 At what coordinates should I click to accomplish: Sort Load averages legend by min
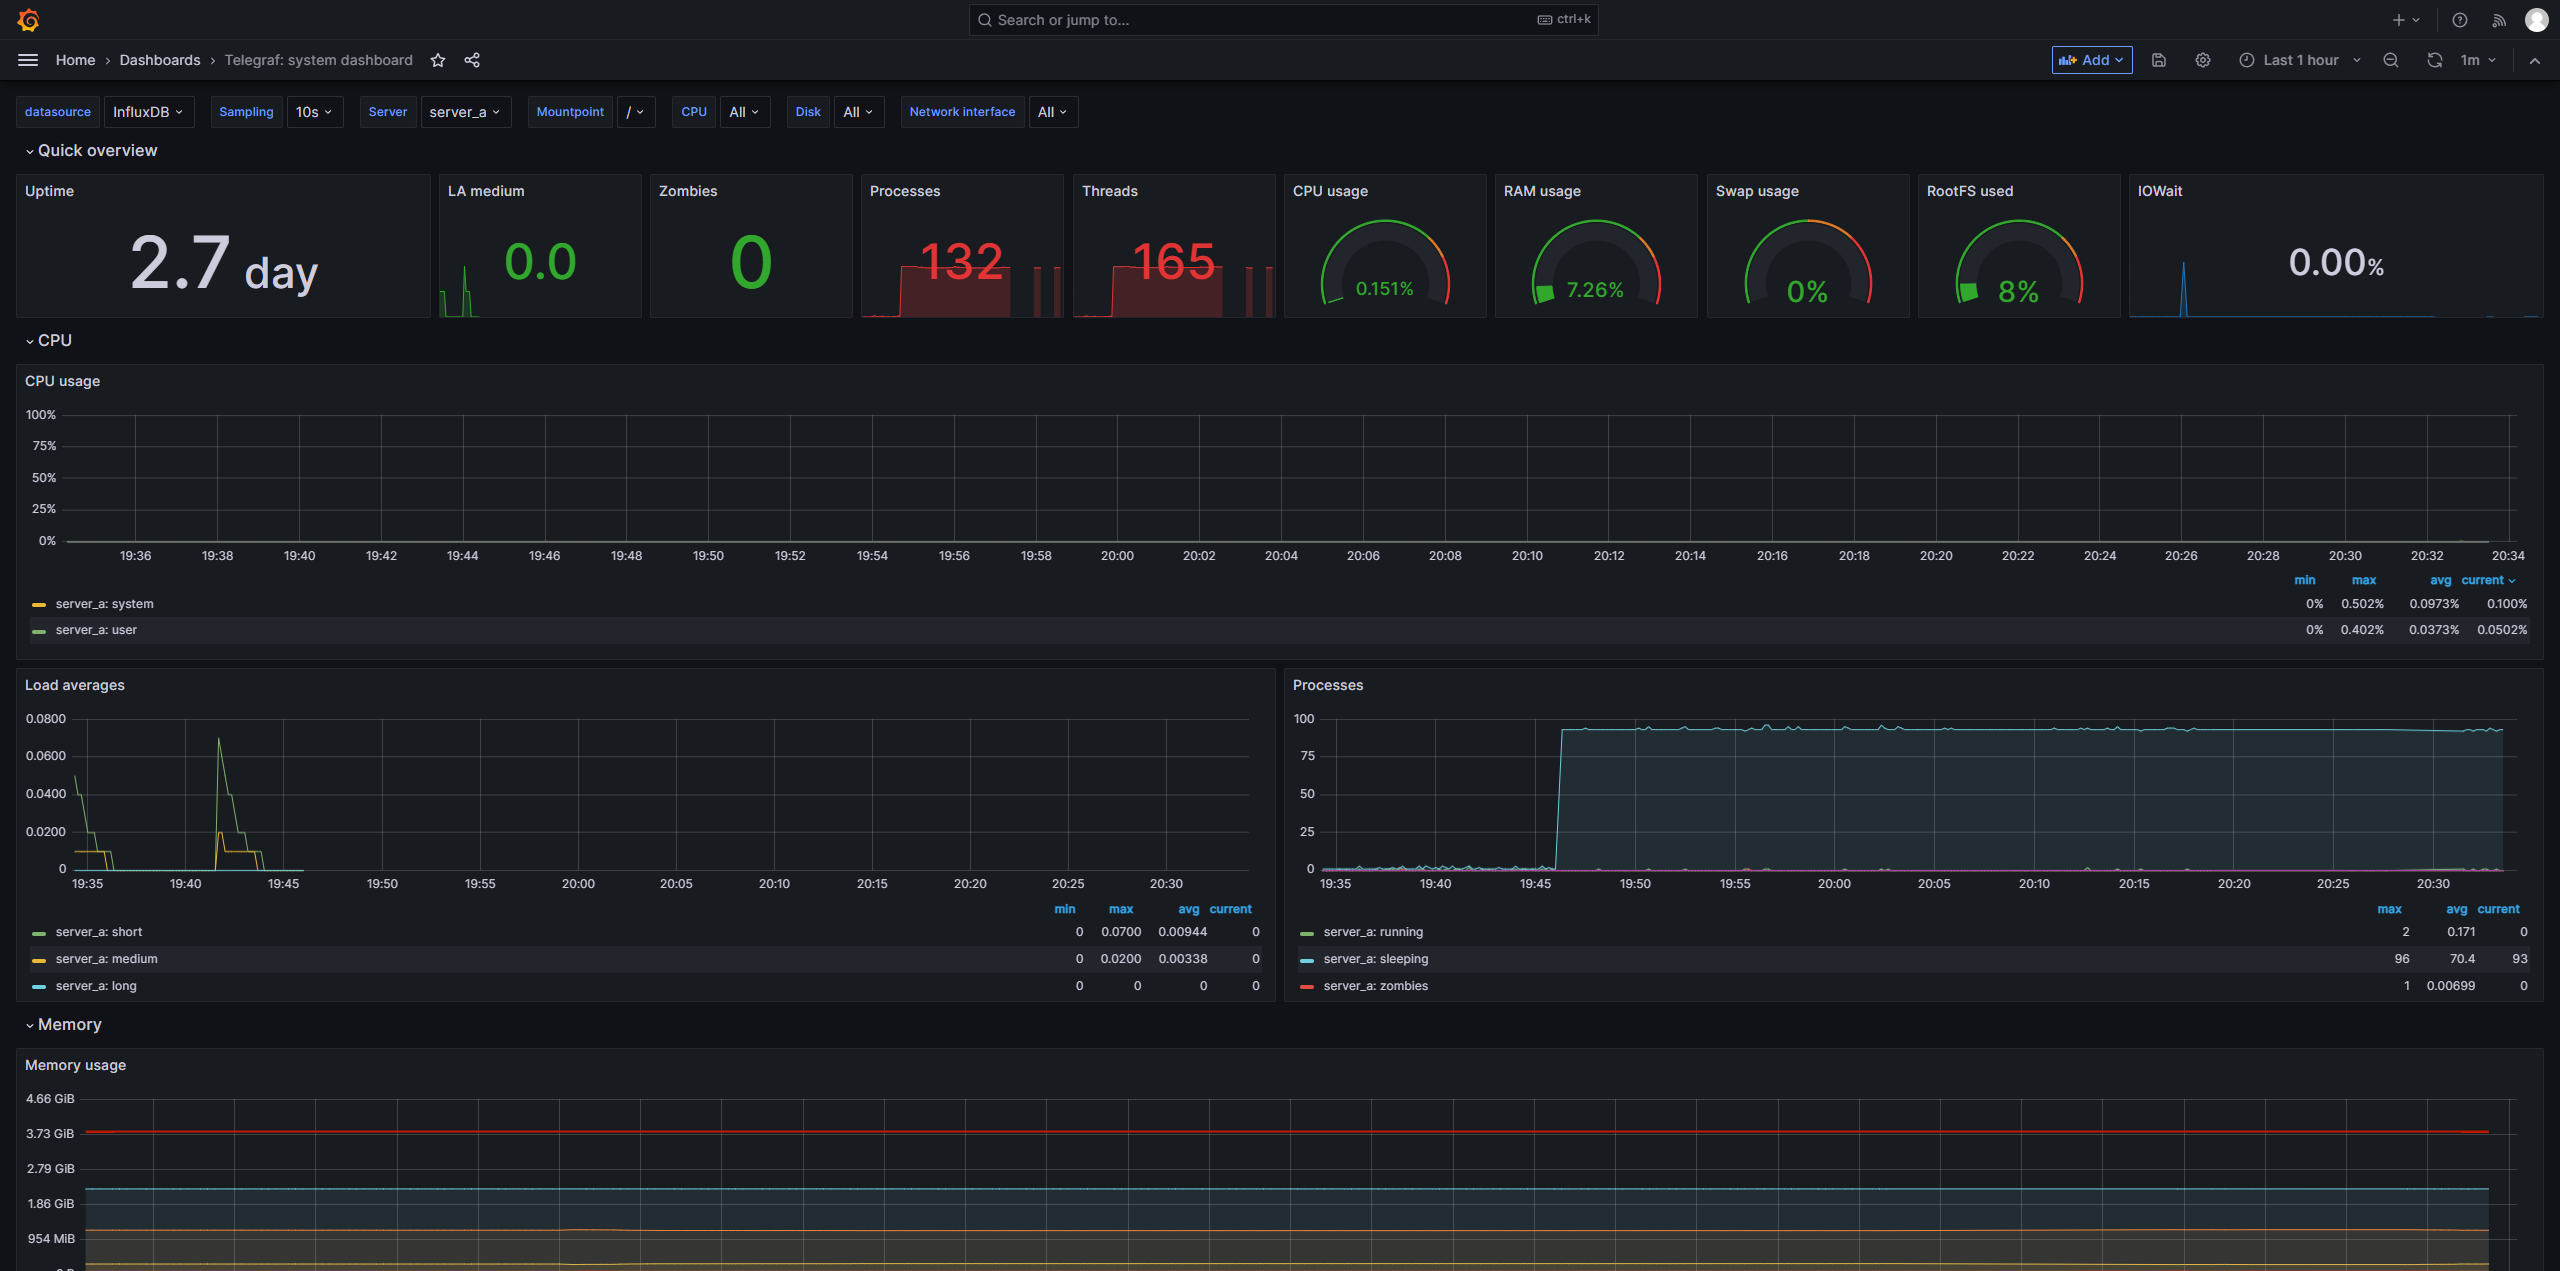tap(1065, 909)
